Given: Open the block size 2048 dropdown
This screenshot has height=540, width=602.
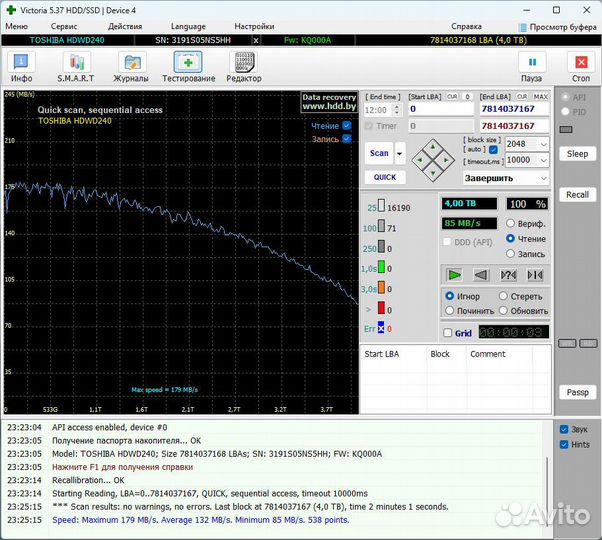Looking at the screenshot, I should 543,144.
